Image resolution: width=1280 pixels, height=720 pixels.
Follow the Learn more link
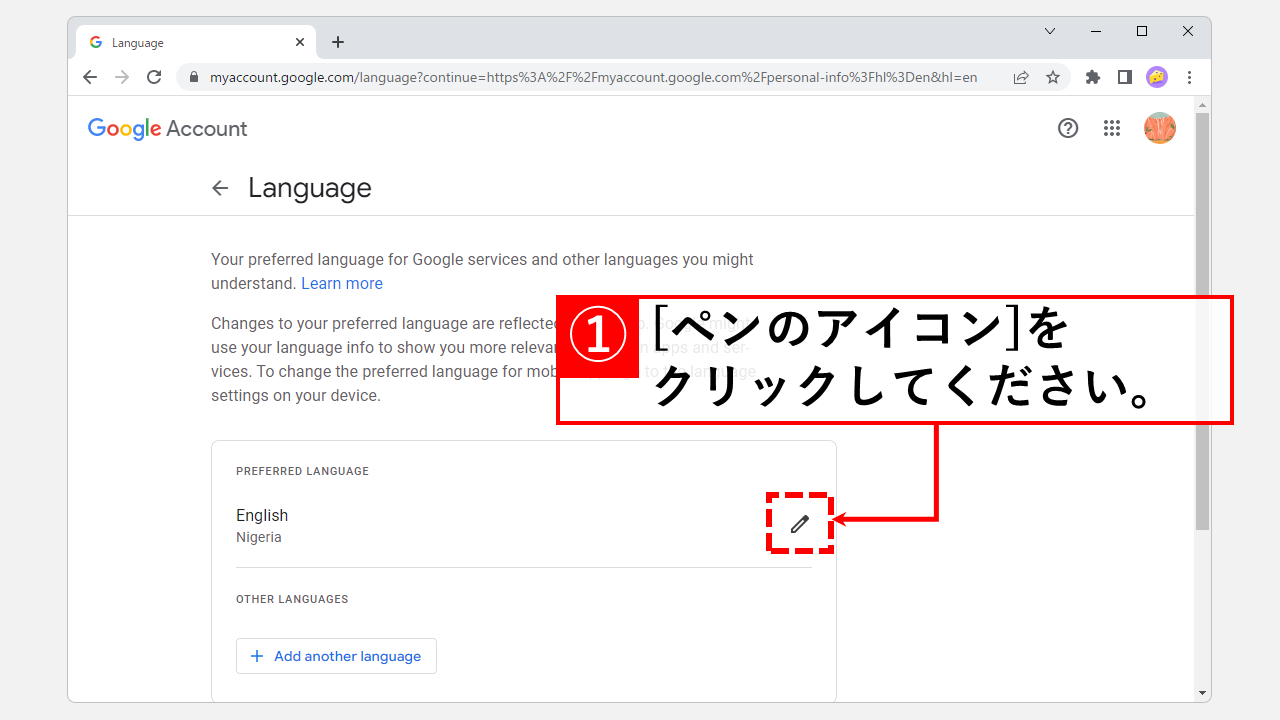[x=341, y=283]
